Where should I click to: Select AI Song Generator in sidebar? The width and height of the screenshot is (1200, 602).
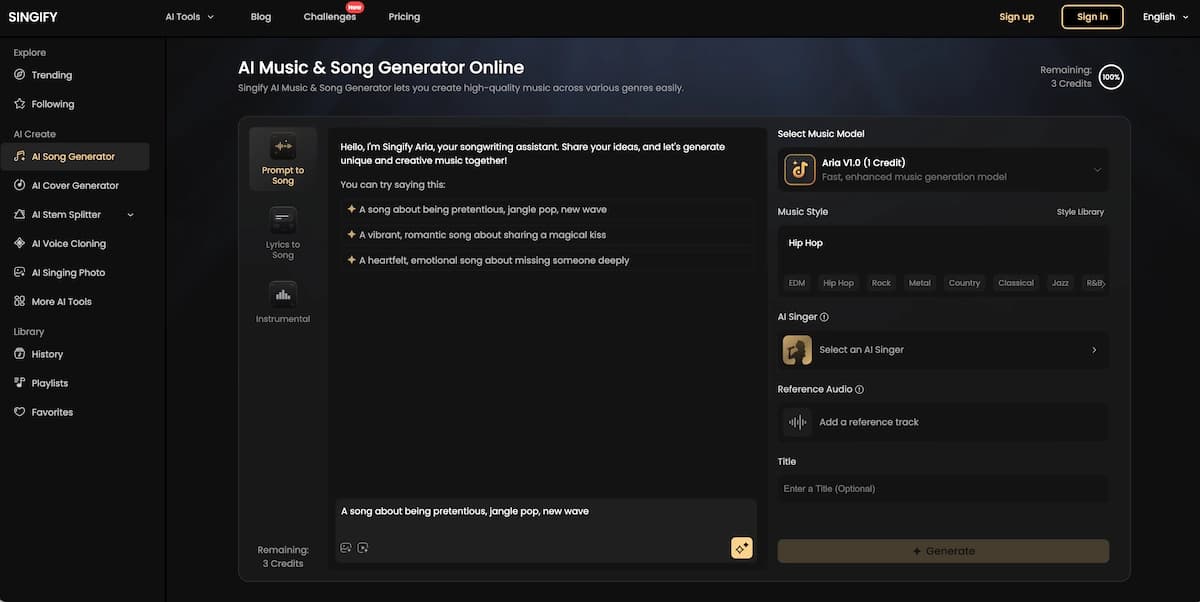coord(75,157)
